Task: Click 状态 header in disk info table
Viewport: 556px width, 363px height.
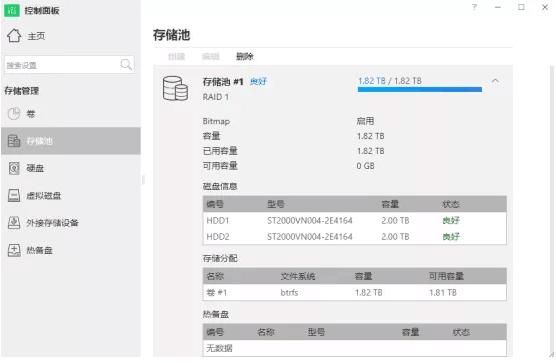Action: tap(451, 204)
